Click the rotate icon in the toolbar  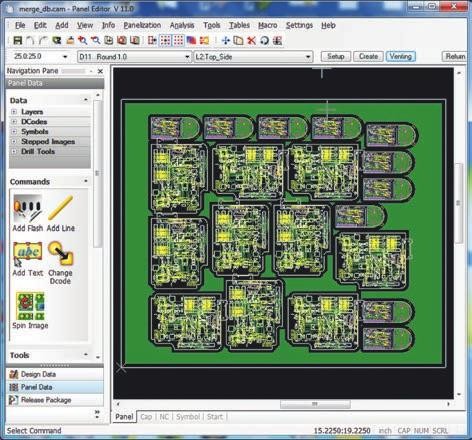pyautogui.click(x=264, y=41)
